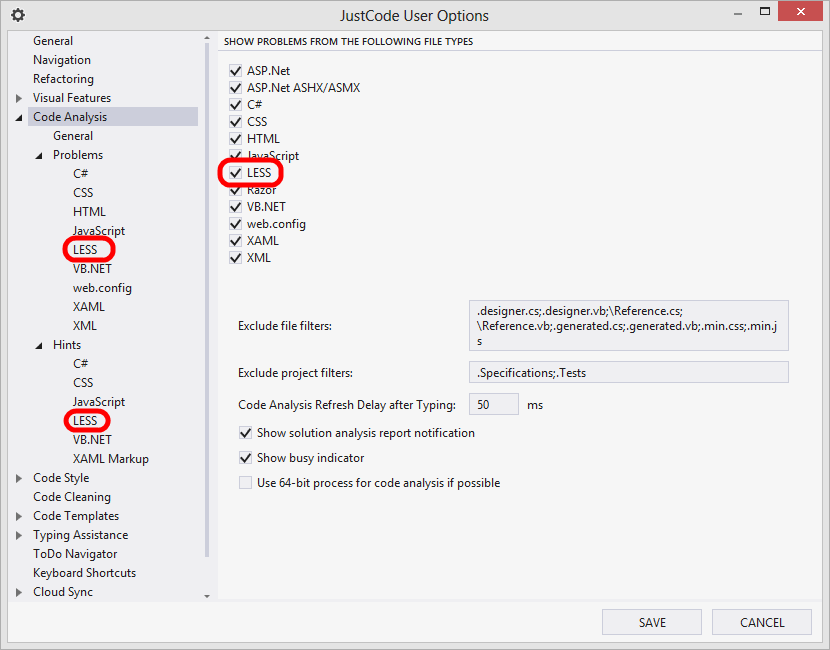Select HTML under Problems
The height and width of the screenshot is (650, 830).
tap(89, 212)
